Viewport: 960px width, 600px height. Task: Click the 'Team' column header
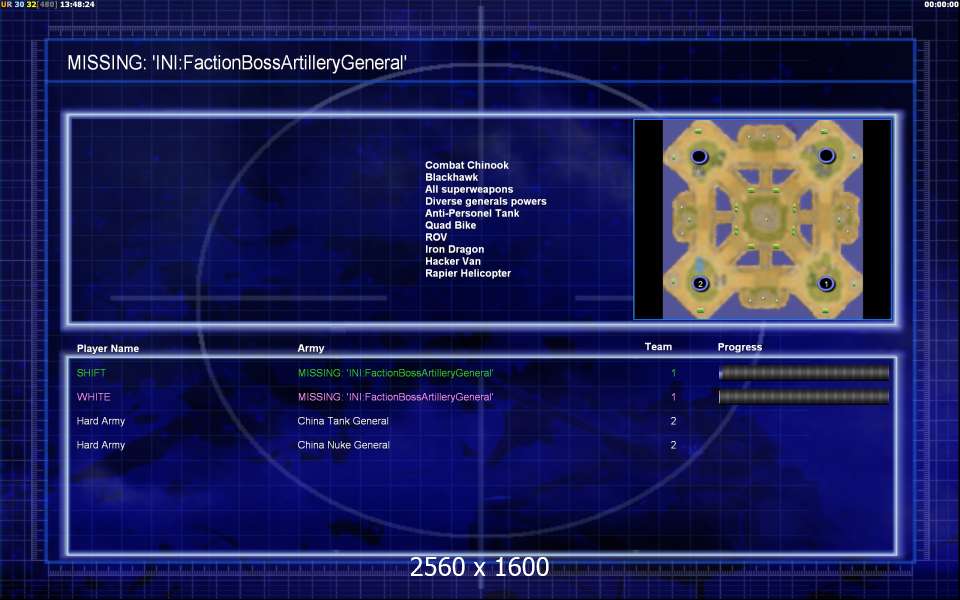click(658, 347)
